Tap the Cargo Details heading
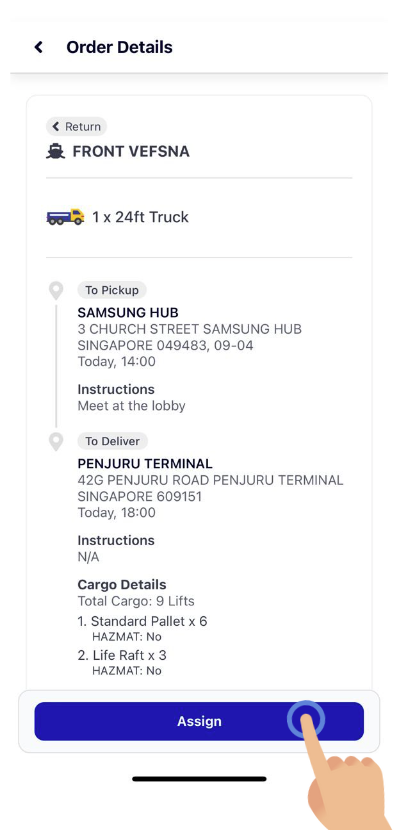The width and height of the screenshot is (397, 830). pyautogui.click(x=122, y=584)
